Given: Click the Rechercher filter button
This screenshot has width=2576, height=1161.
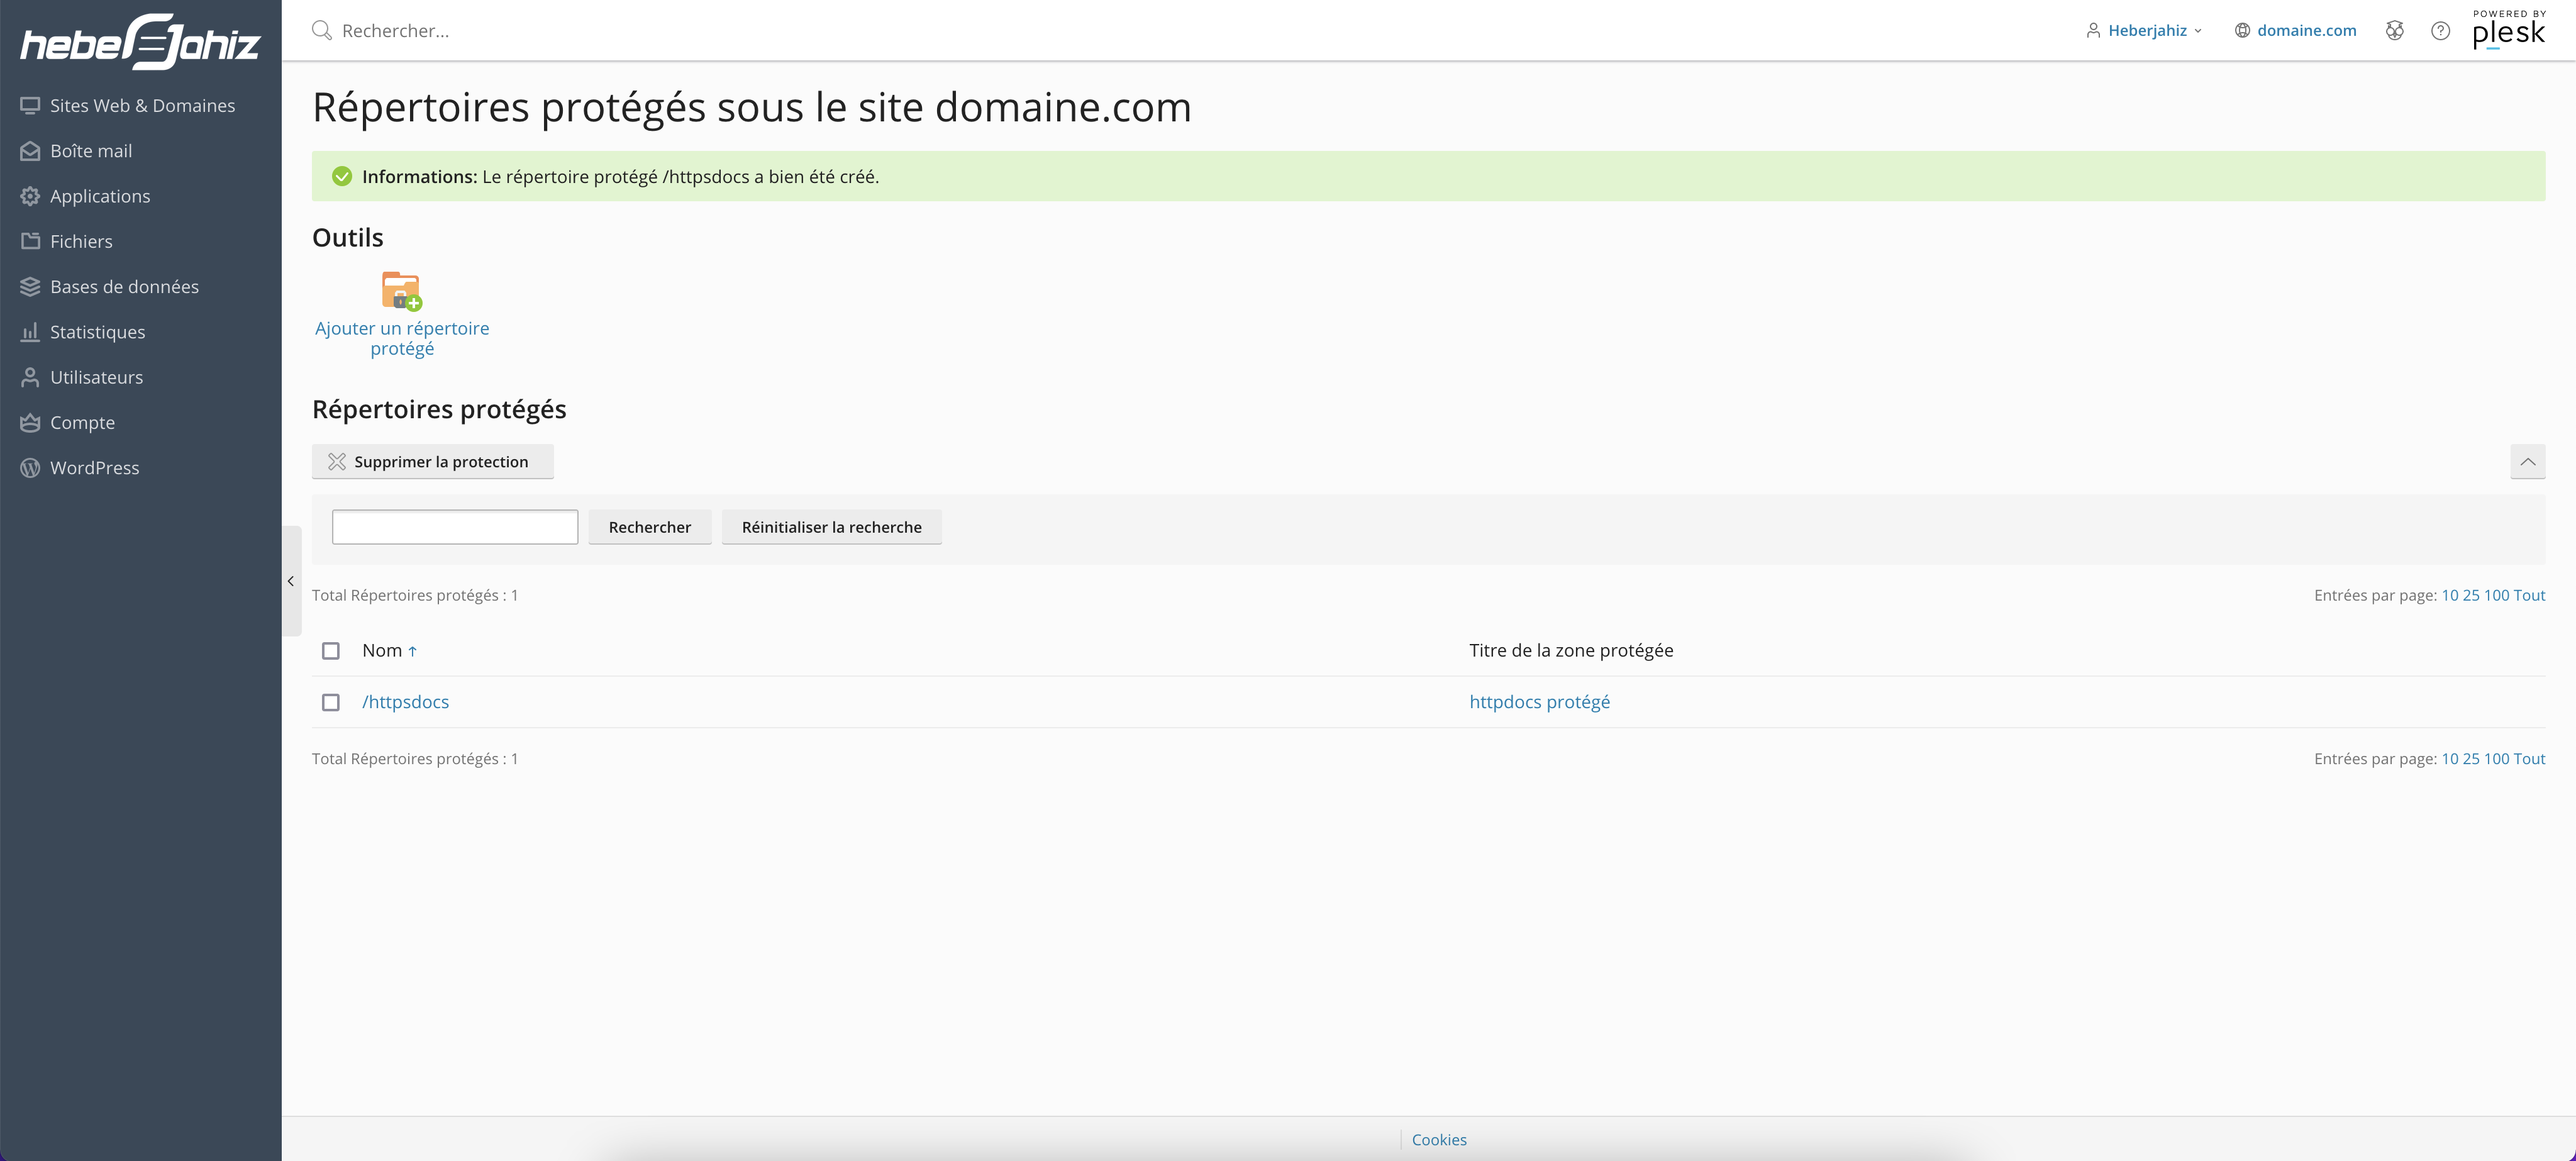Looking at the screenshot, I should pos(650,527).
